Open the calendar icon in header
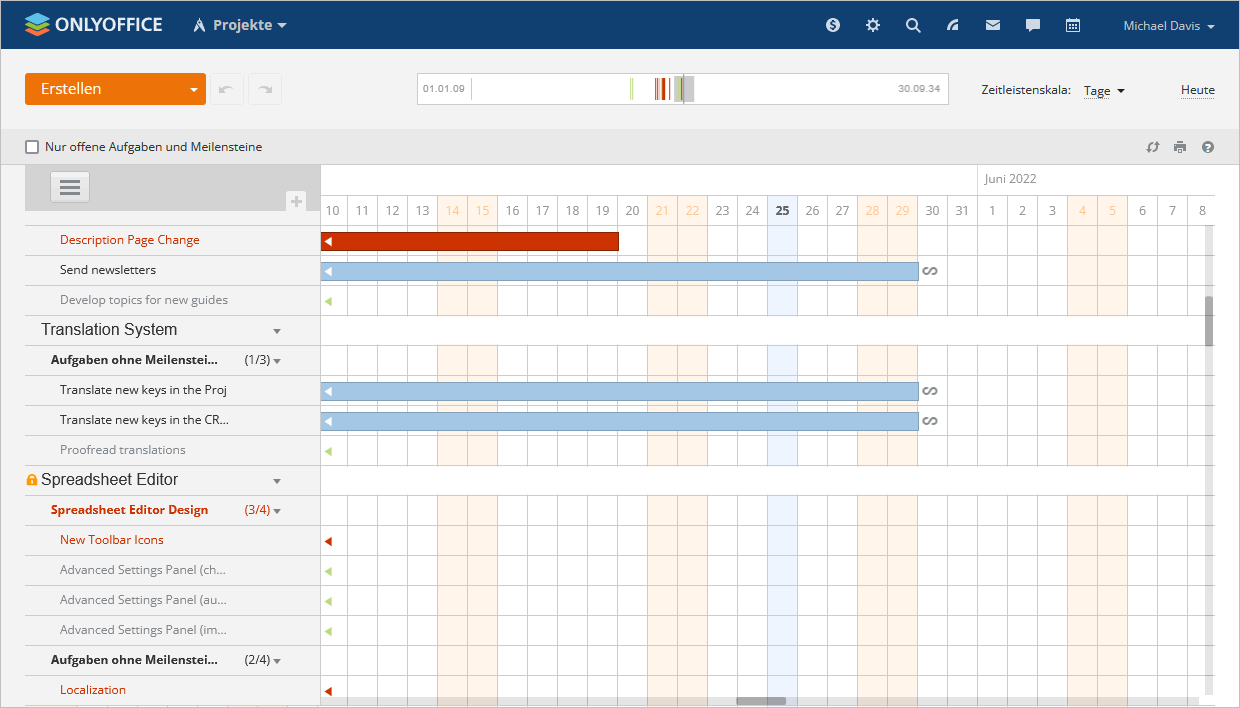1240x708 pixels. click(1073, 25)
